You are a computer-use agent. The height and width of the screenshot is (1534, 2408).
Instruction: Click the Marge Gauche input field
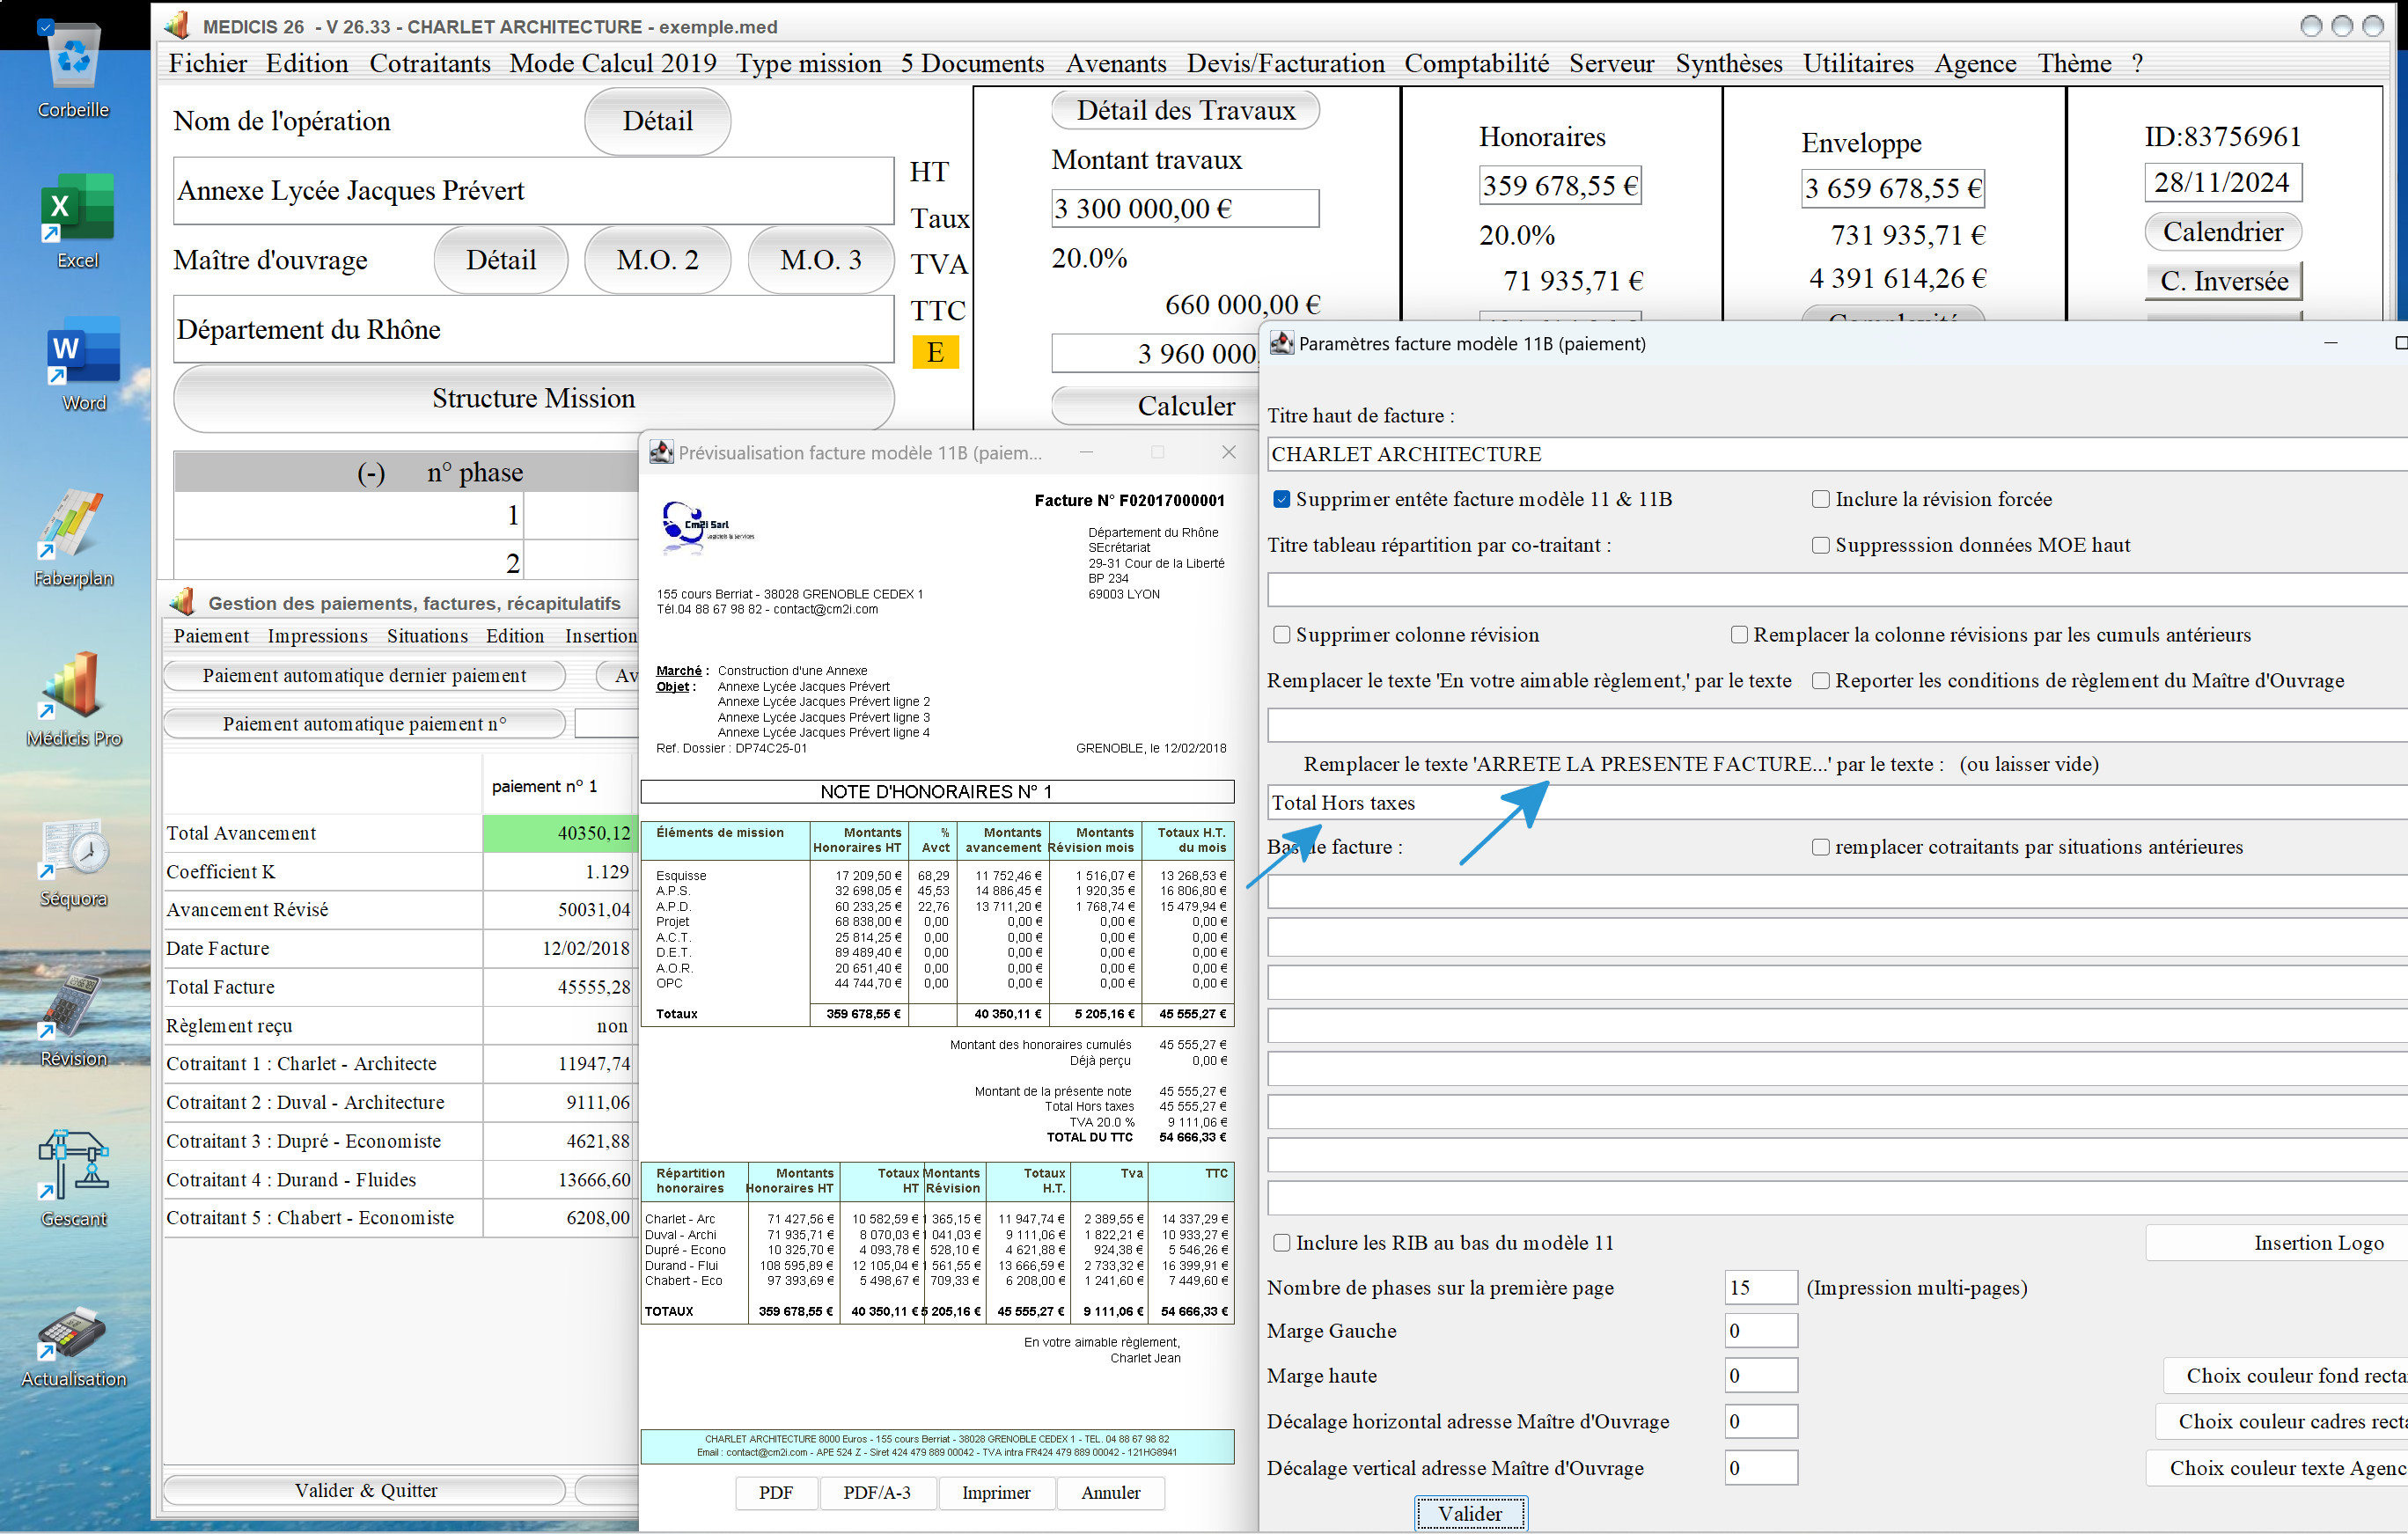1761,1331
